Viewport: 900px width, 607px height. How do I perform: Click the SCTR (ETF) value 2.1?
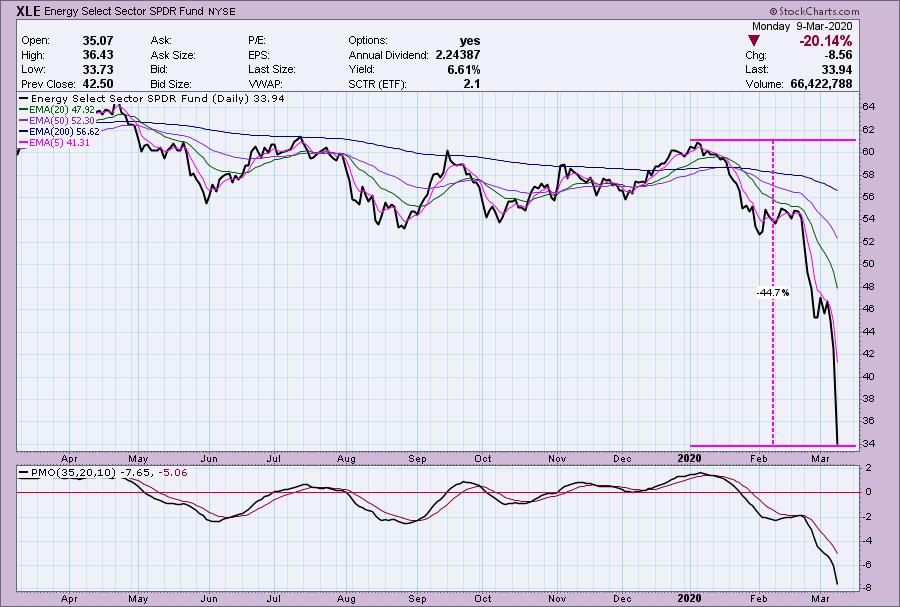[x=472, y=84]
